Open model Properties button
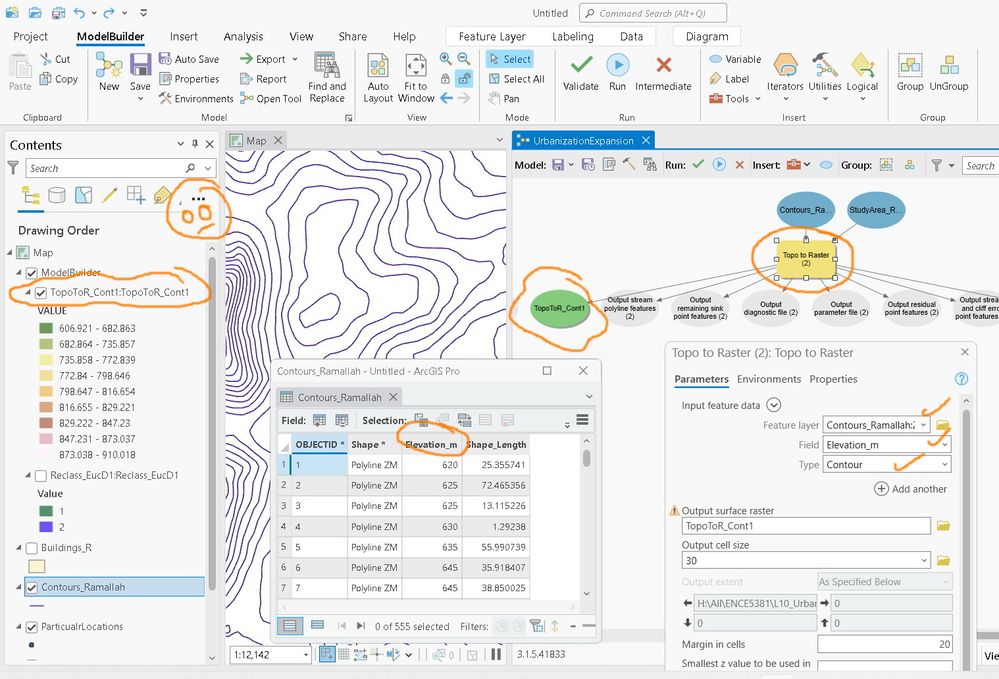Screen dimensions: 999x679 tap(189, 79)
